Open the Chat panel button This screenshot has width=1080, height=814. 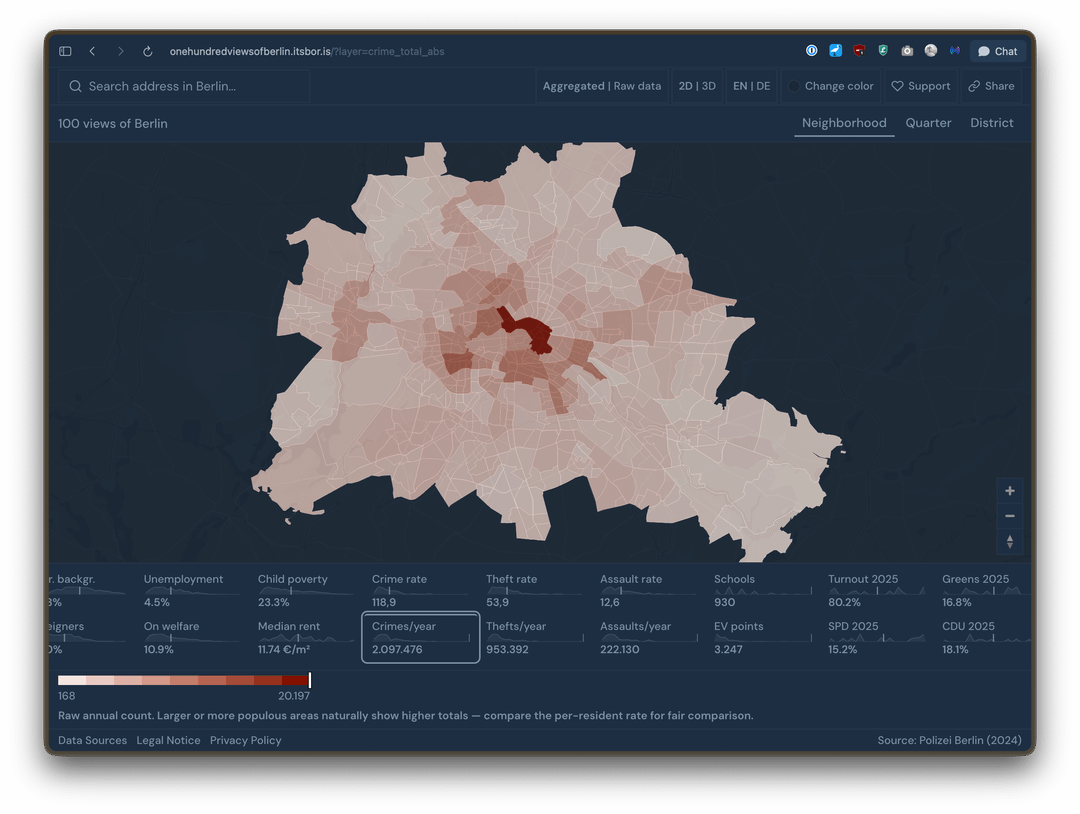pyautogui.click(x=997, y=51)
